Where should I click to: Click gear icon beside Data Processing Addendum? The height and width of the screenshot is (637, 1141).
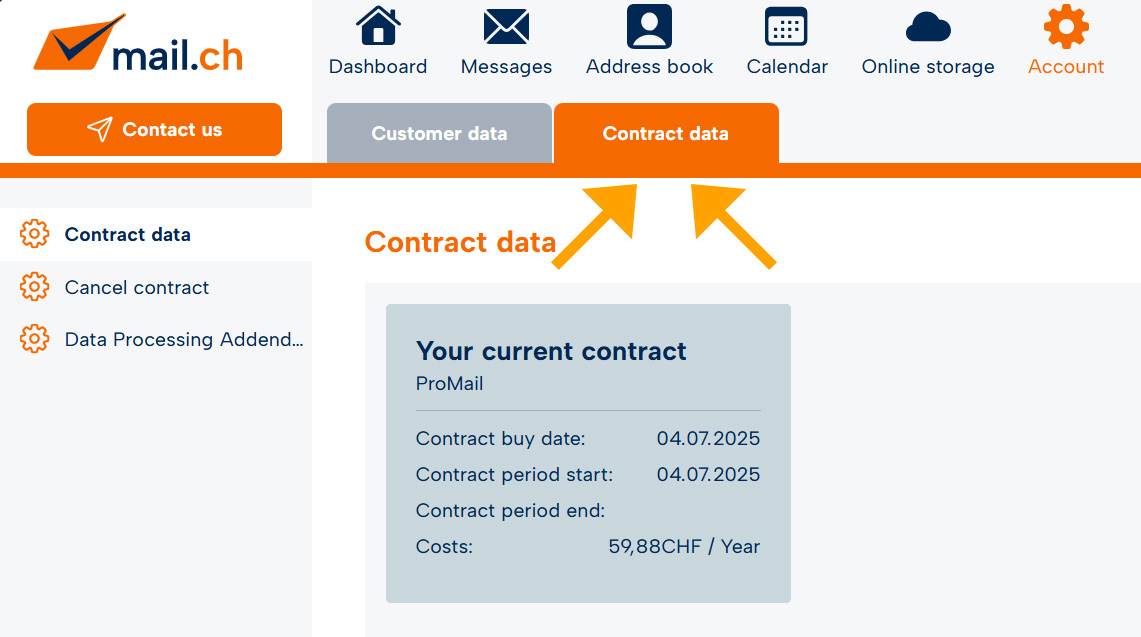[34, 339]
